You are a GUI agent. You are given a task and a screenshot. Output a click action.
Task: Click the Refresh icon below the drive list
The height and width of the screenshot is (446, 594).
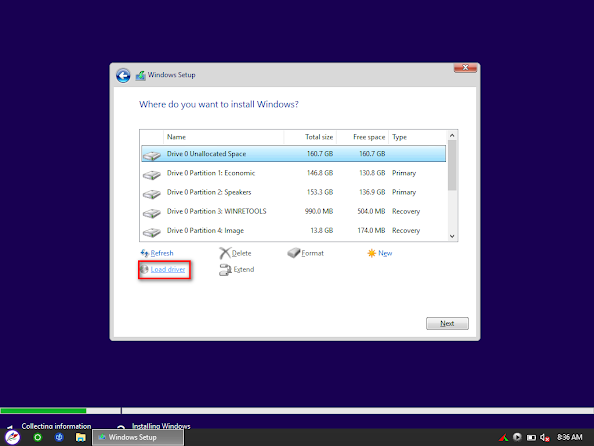click(x=144, y=253)
